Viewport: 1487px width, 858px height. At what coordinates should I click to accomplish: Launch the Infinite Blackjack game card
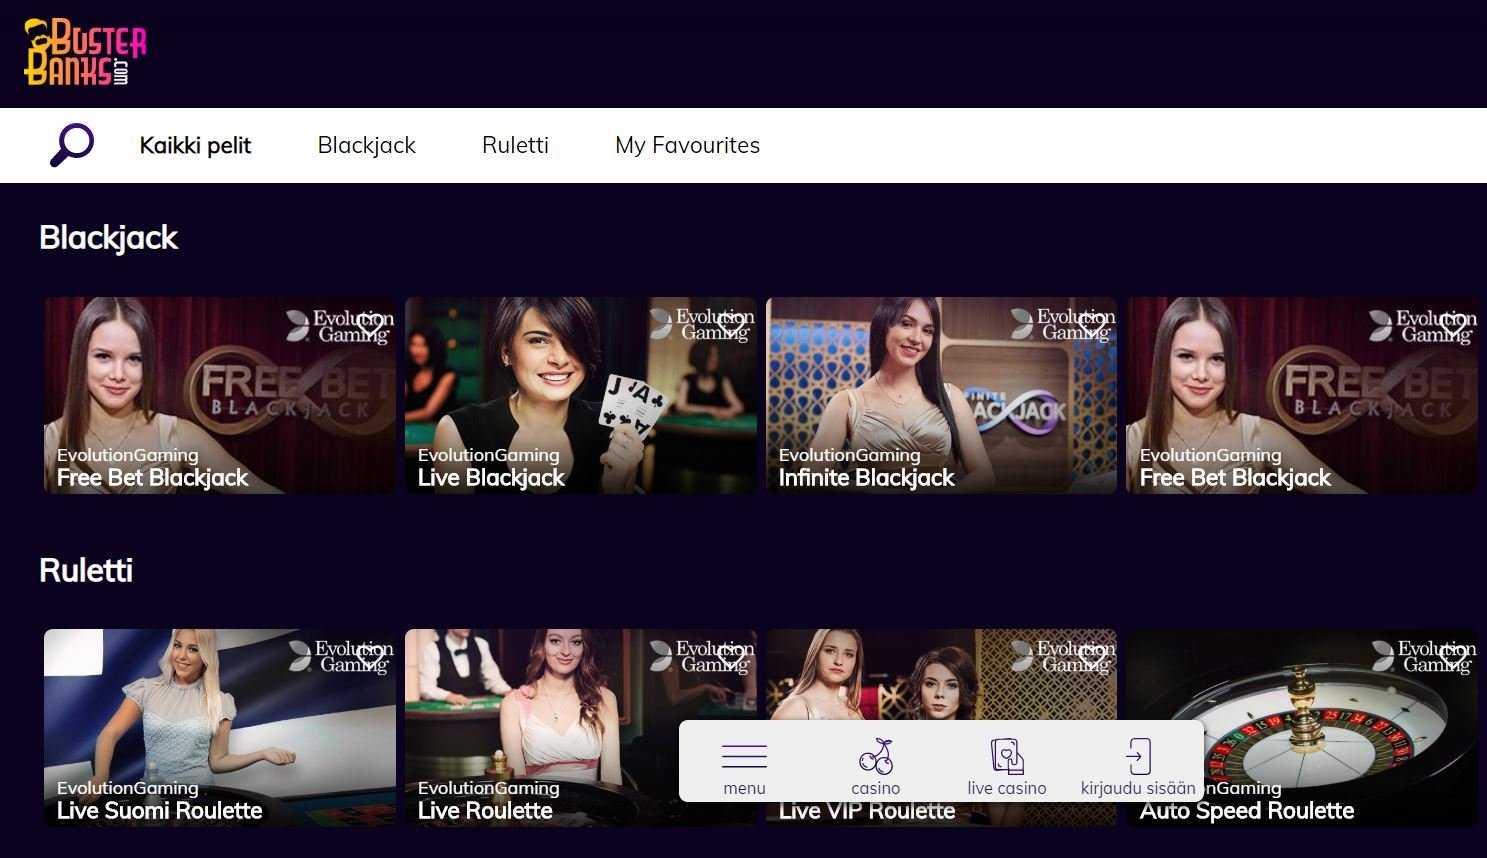(x=941, y=395)
